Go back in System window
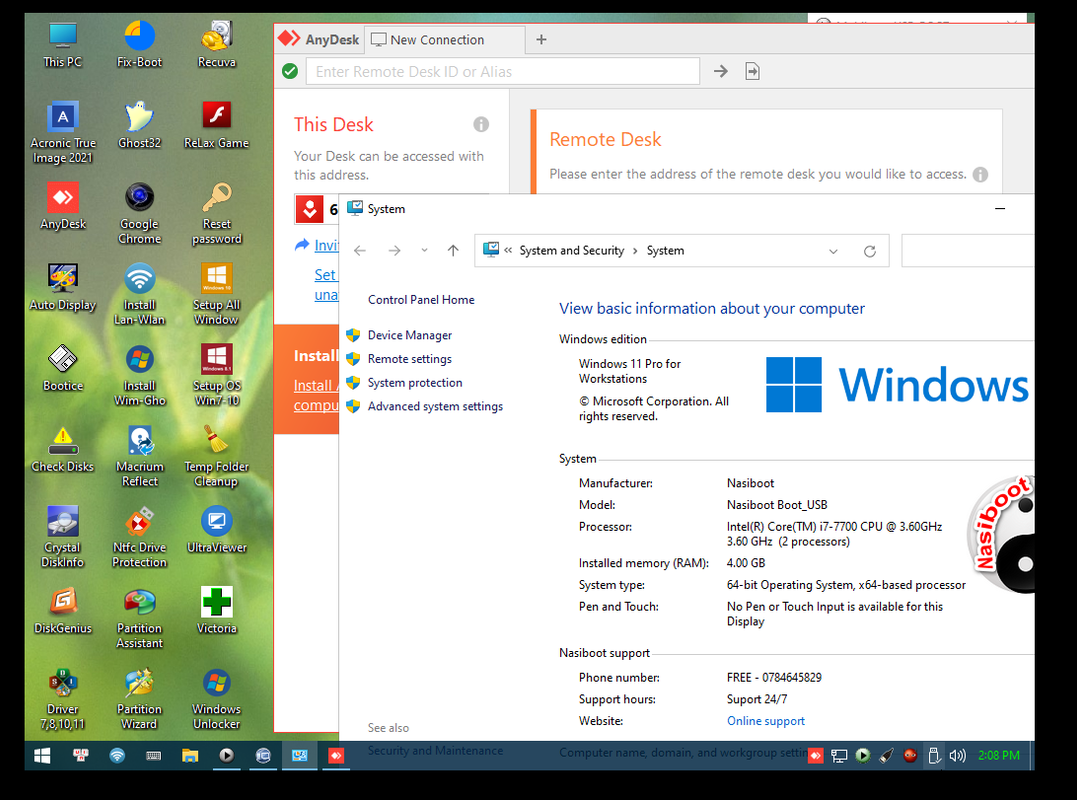1077x800 pixels. pos(360,251)
